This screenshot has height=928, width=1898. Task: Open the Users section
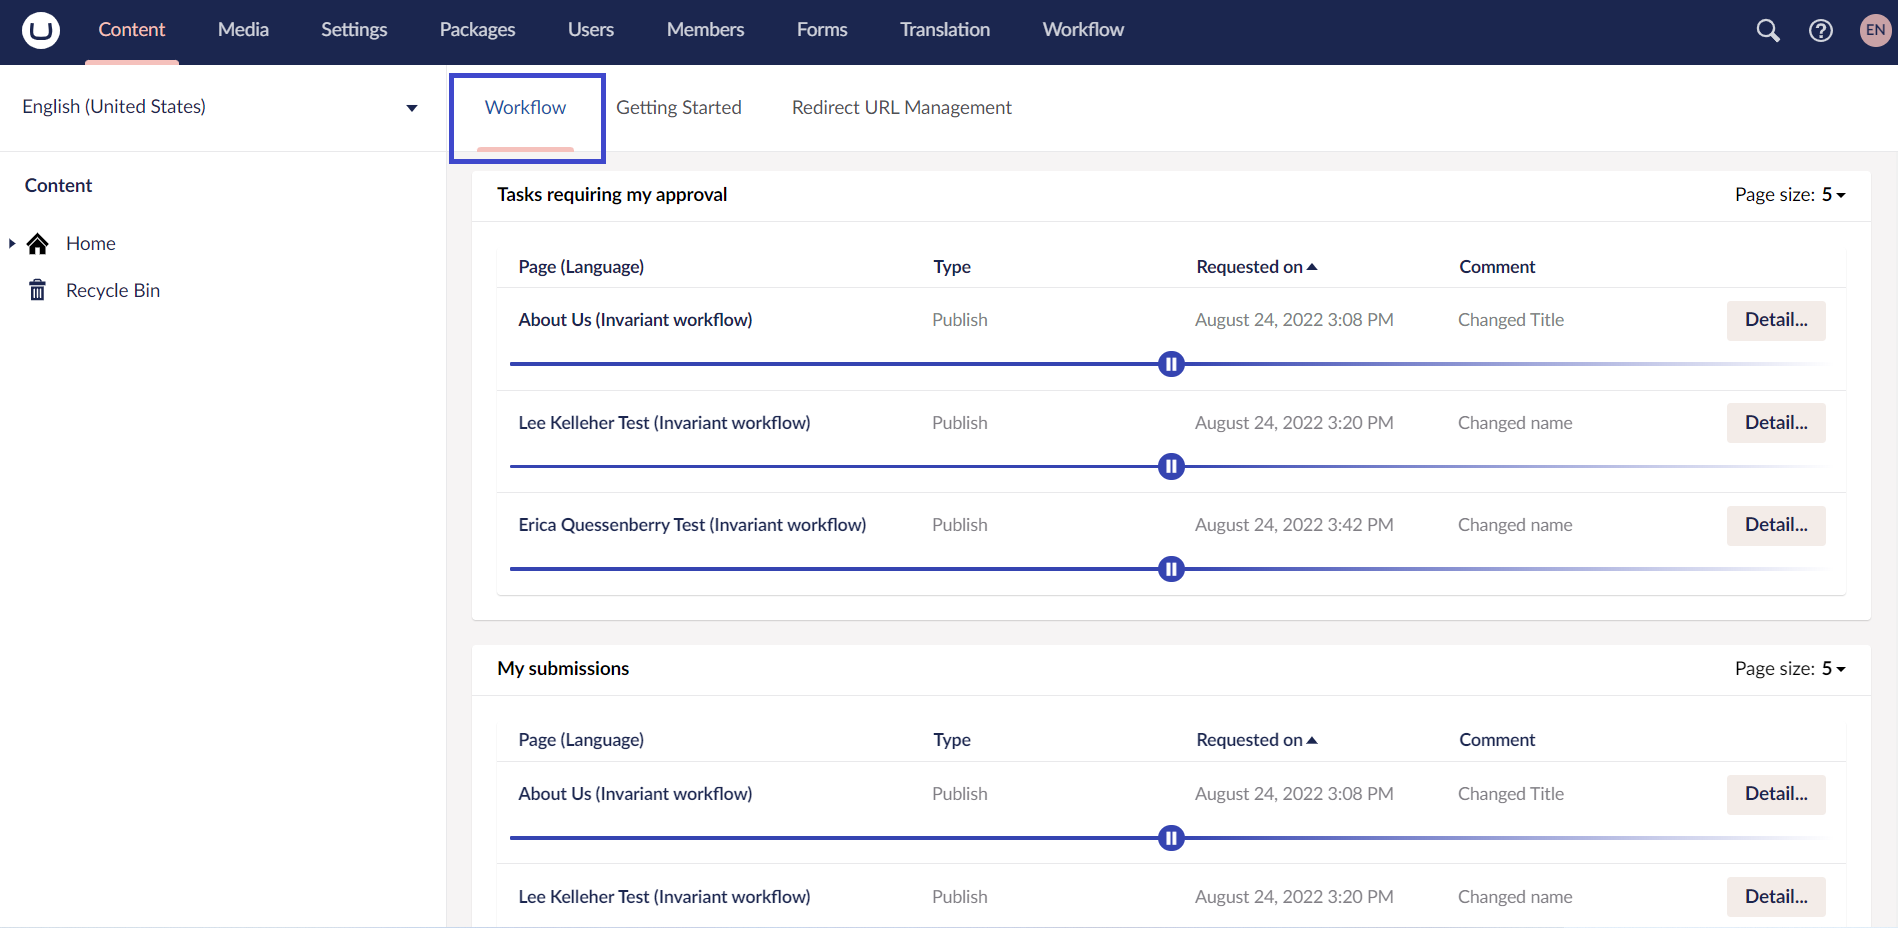[591, 30]
